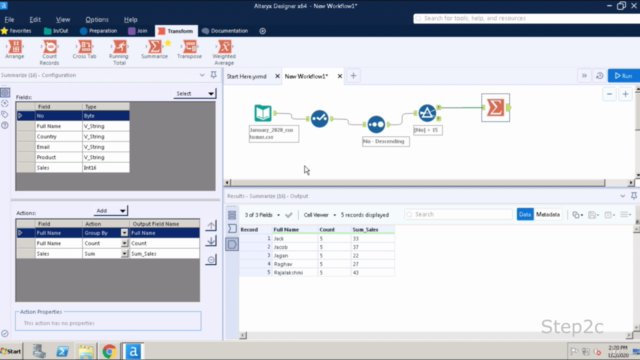This screenshot has width=640, height=360.
Task: Open the Options menu
Action: pos(97,20)
